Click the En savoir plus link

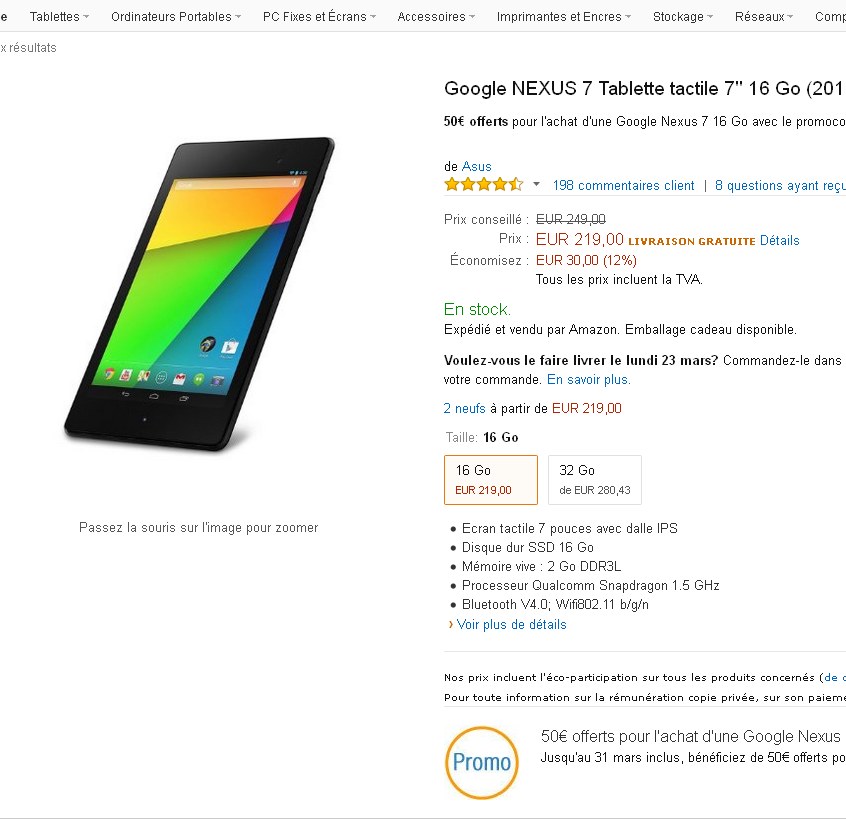(x=588, y=380)
